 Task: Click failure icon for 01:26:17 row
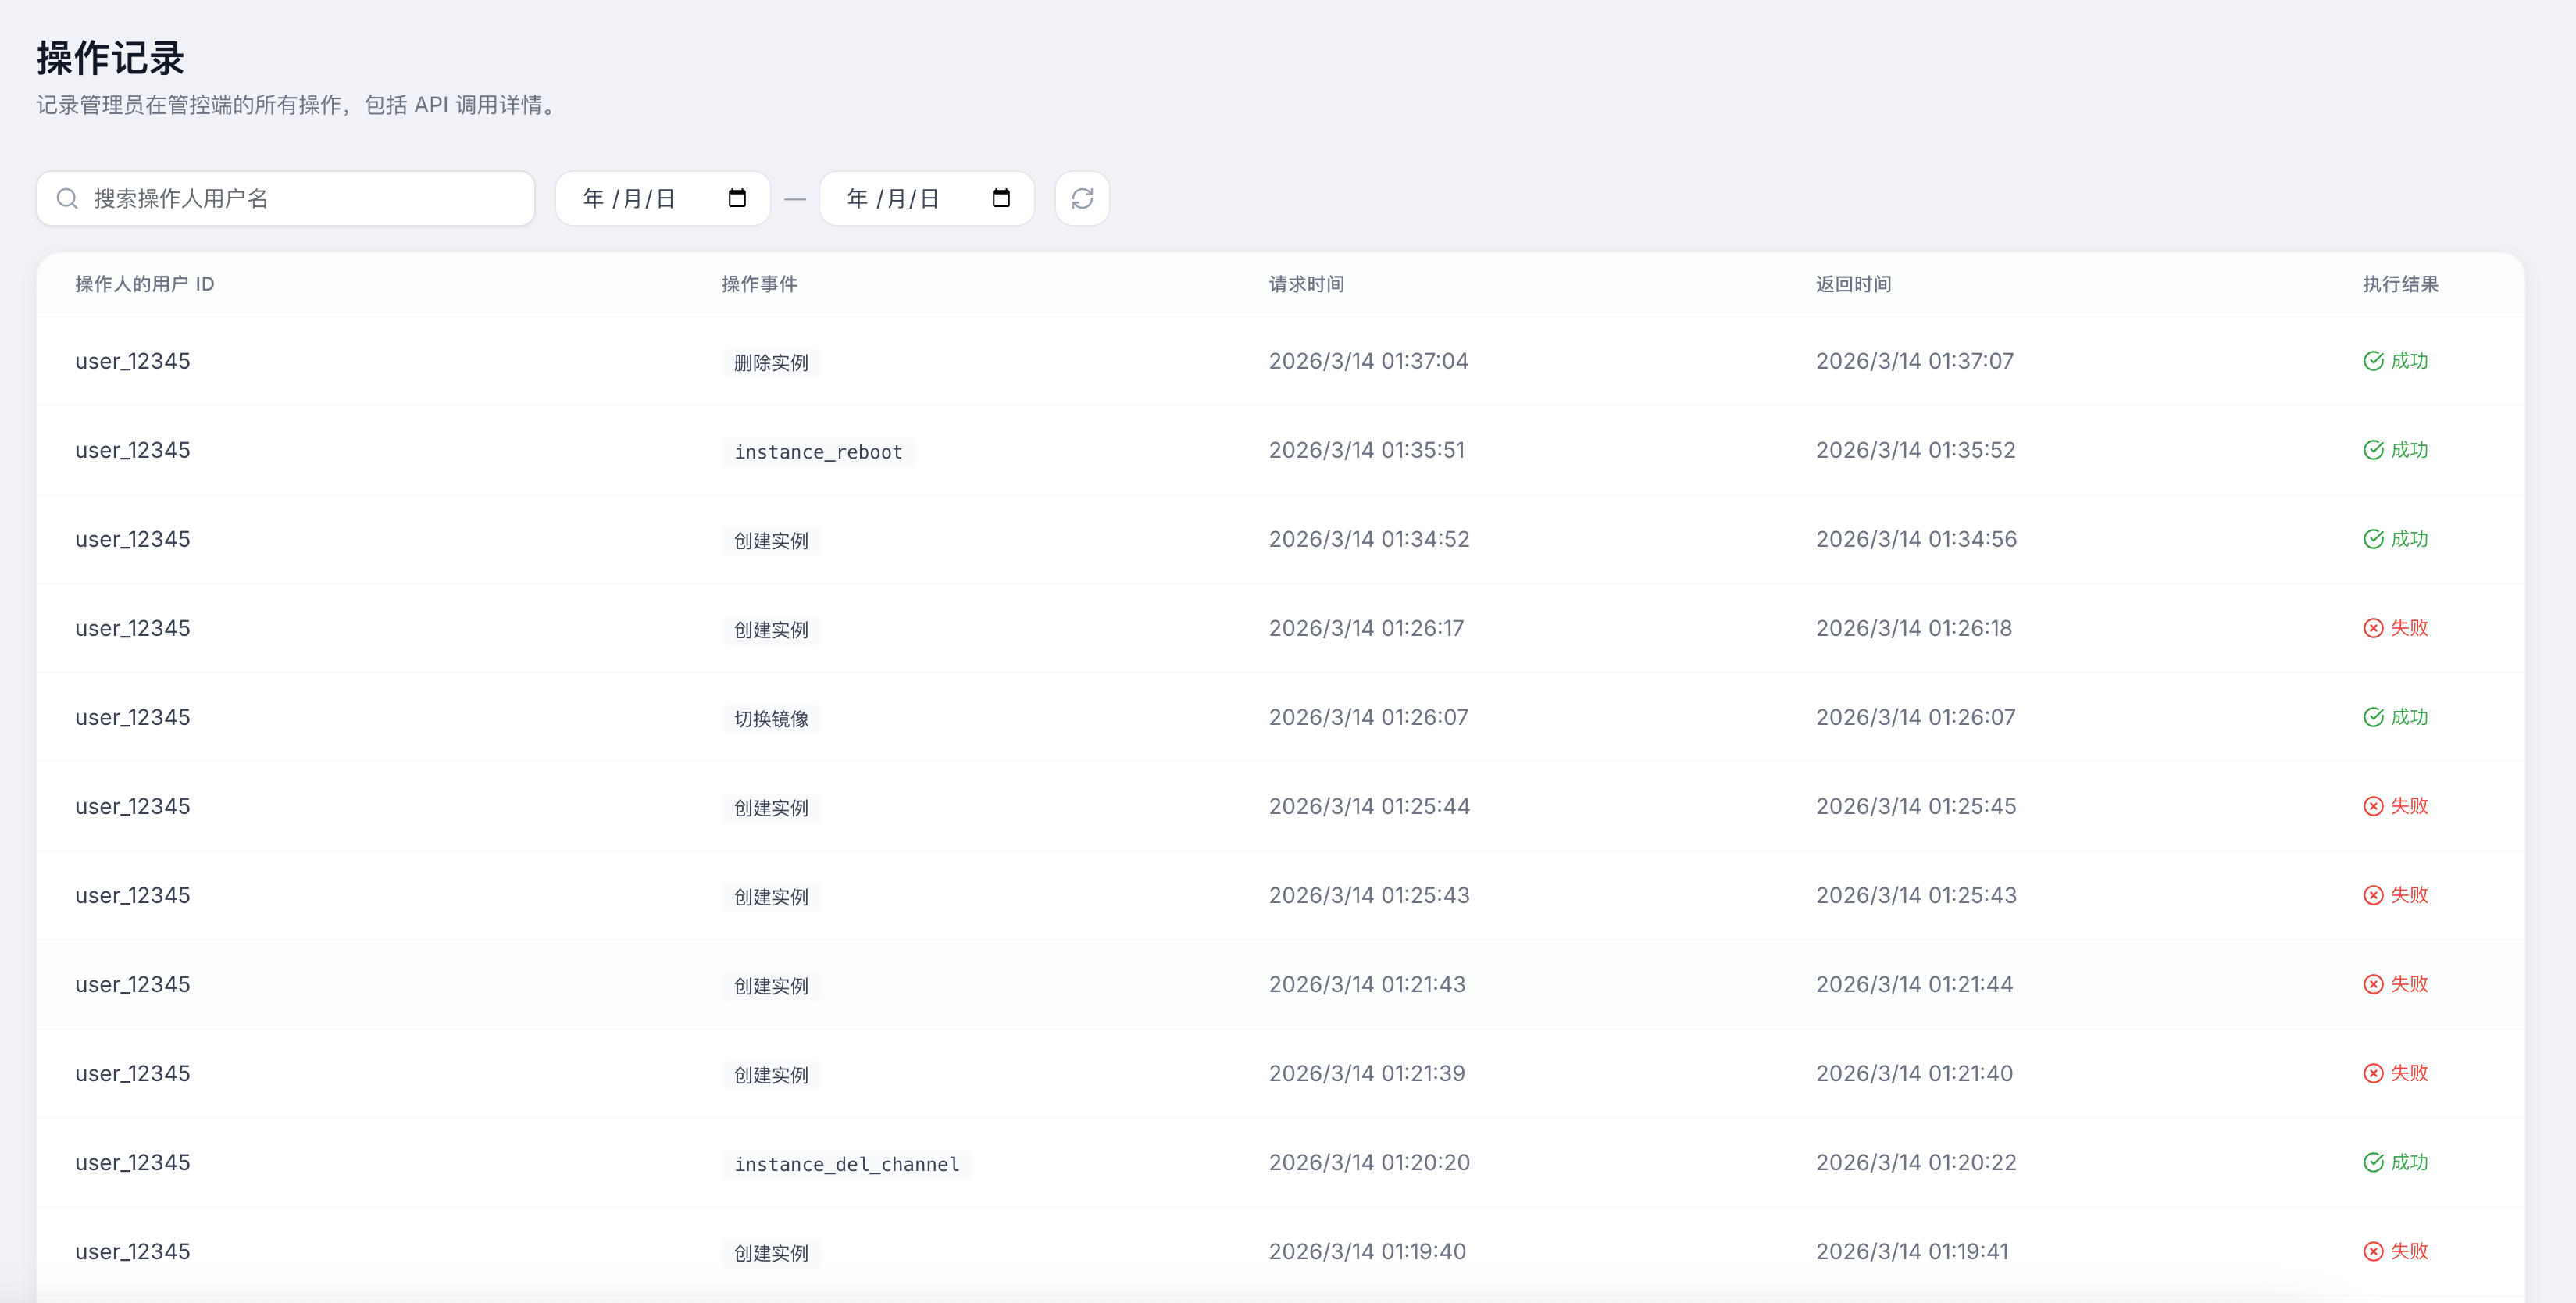pos(2373,628)
